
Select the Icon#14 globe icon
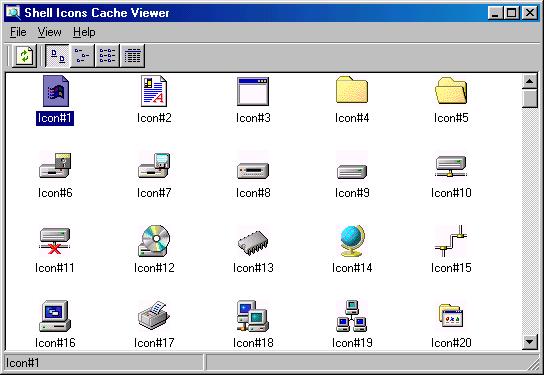pyautogui.click(x=352, y=241)
